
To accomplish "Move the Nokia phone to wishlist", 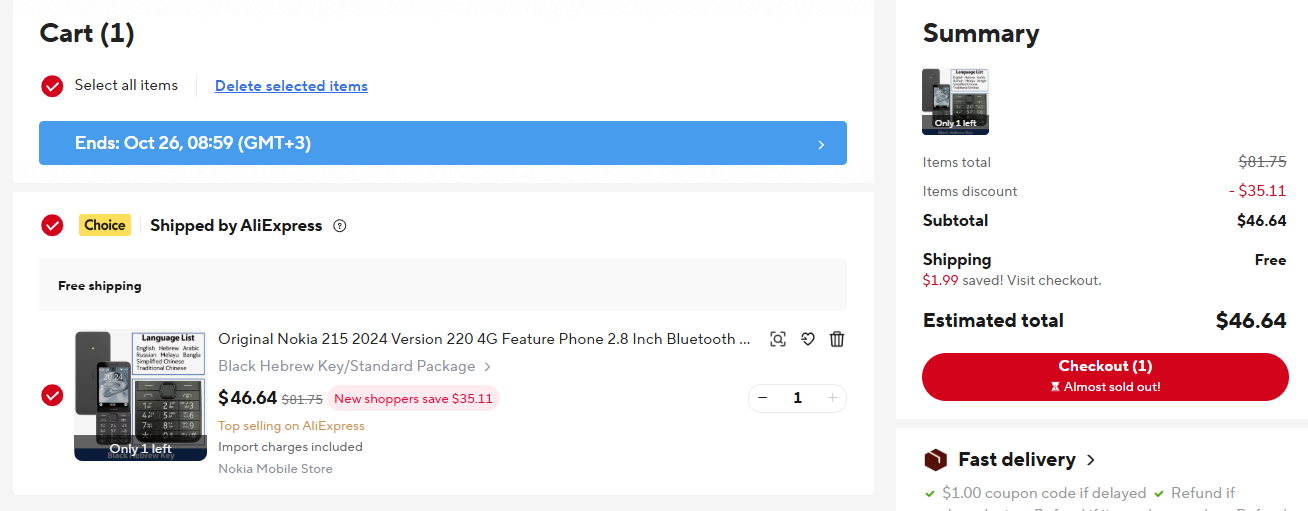I will pos(808,339).
